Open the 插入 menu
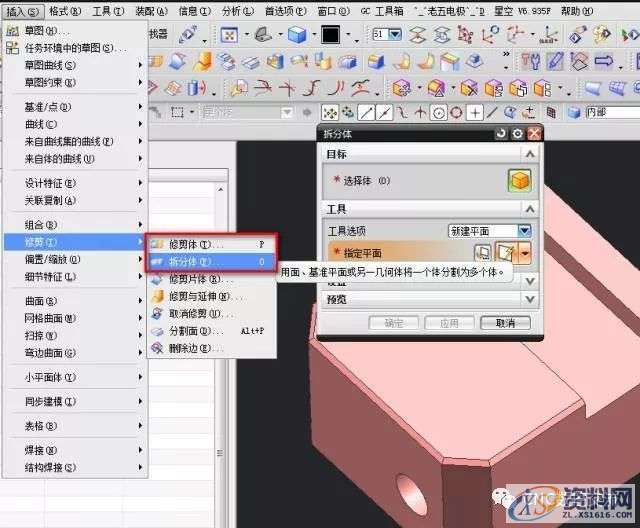640x528 pixels. coord(22,11)
